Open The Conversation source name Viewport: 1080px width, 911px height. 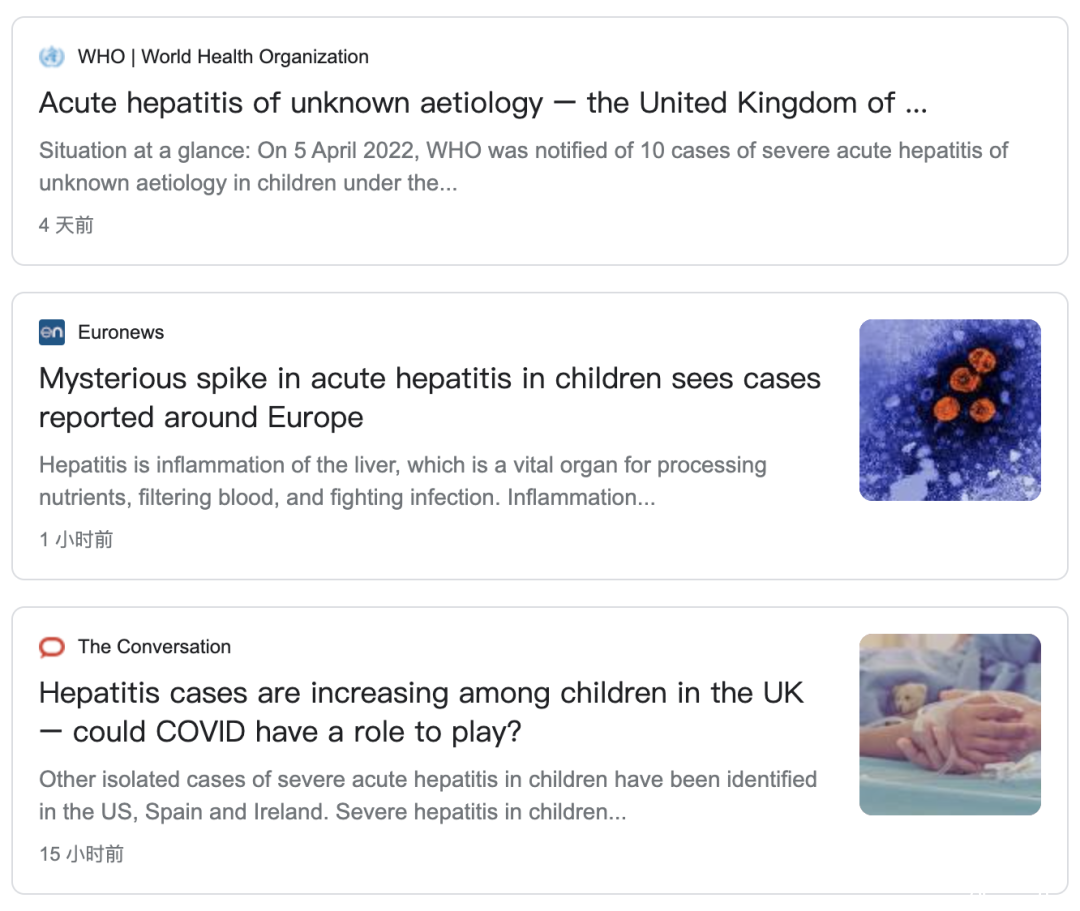tap(154, 647)
